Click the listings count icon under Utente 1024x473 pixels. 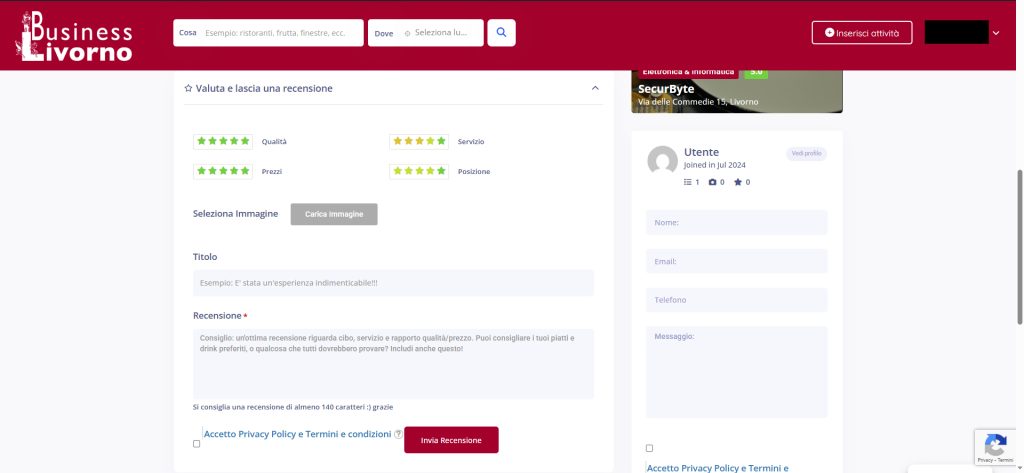coord(687,182)
